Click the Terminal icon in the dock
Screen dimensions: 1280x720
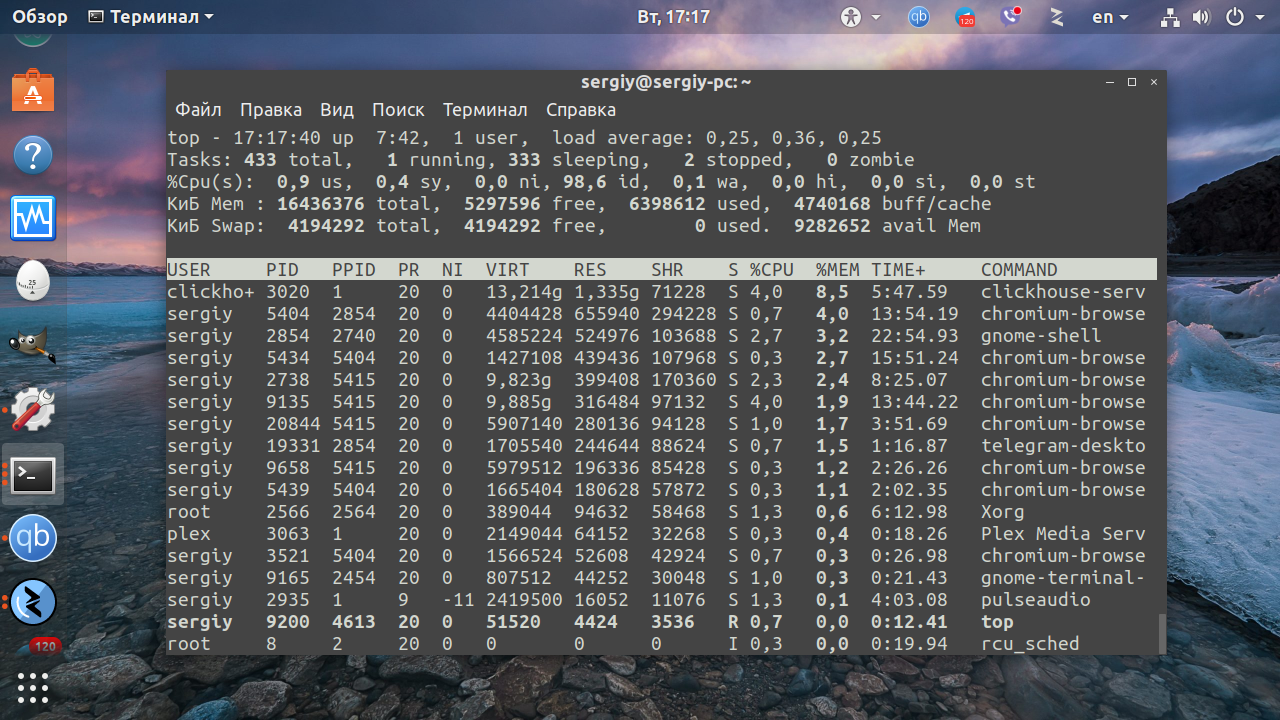coord(33,475)
